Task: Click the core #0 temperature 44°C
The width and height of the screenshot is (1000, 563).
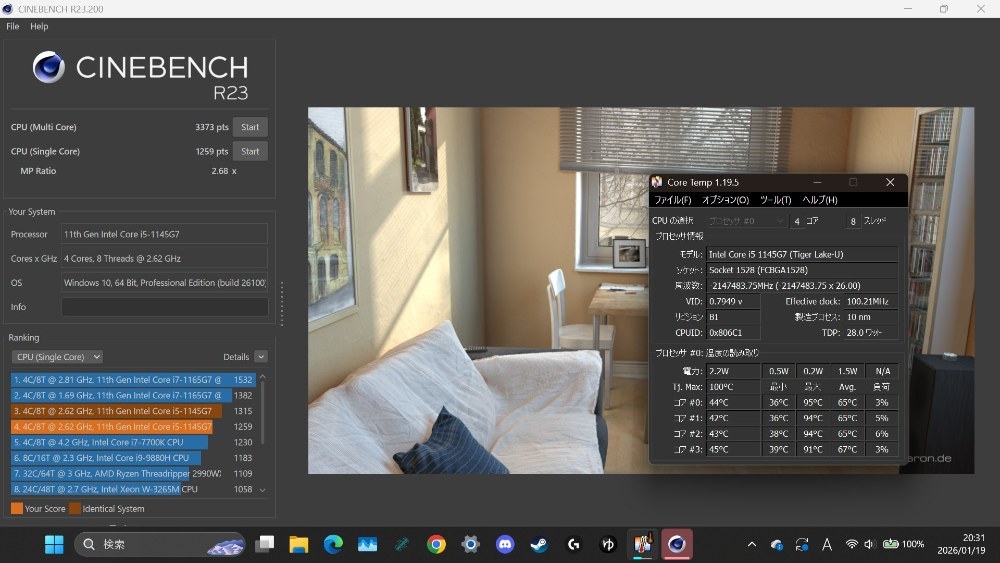Action: click(733, 402)
